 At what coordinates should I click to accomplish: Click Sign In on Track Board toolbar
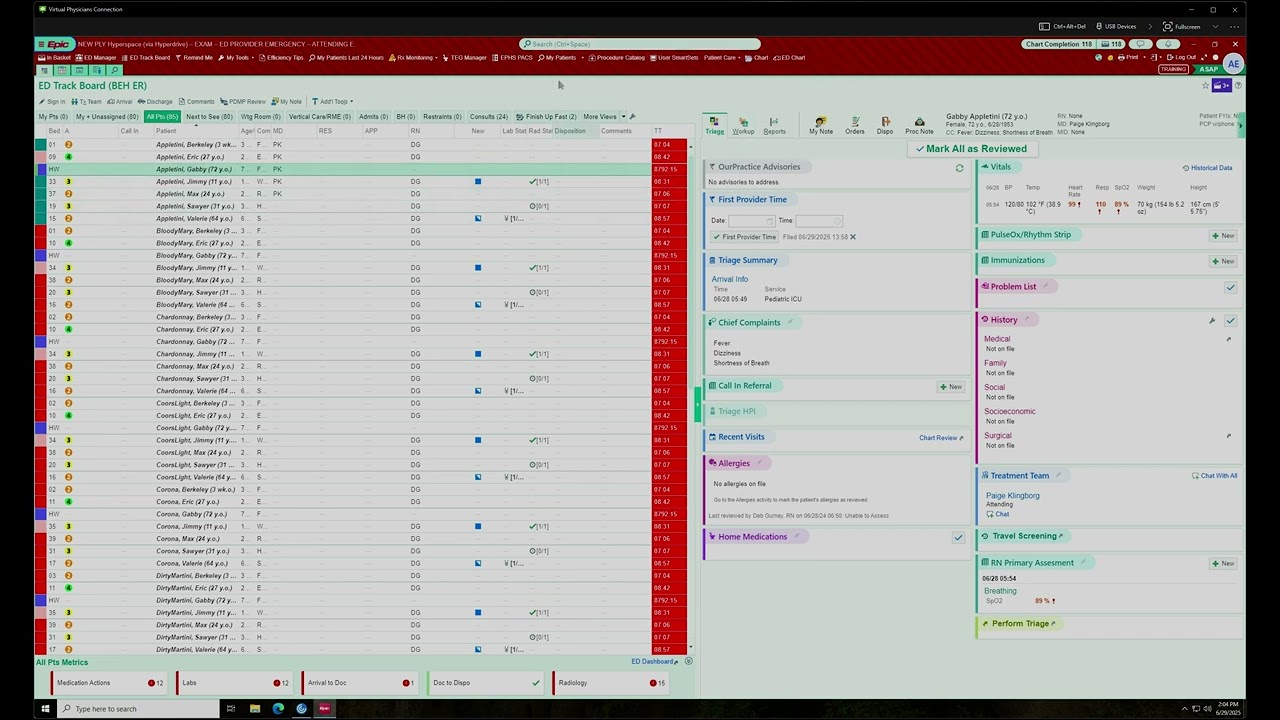(x=53, y=102)
